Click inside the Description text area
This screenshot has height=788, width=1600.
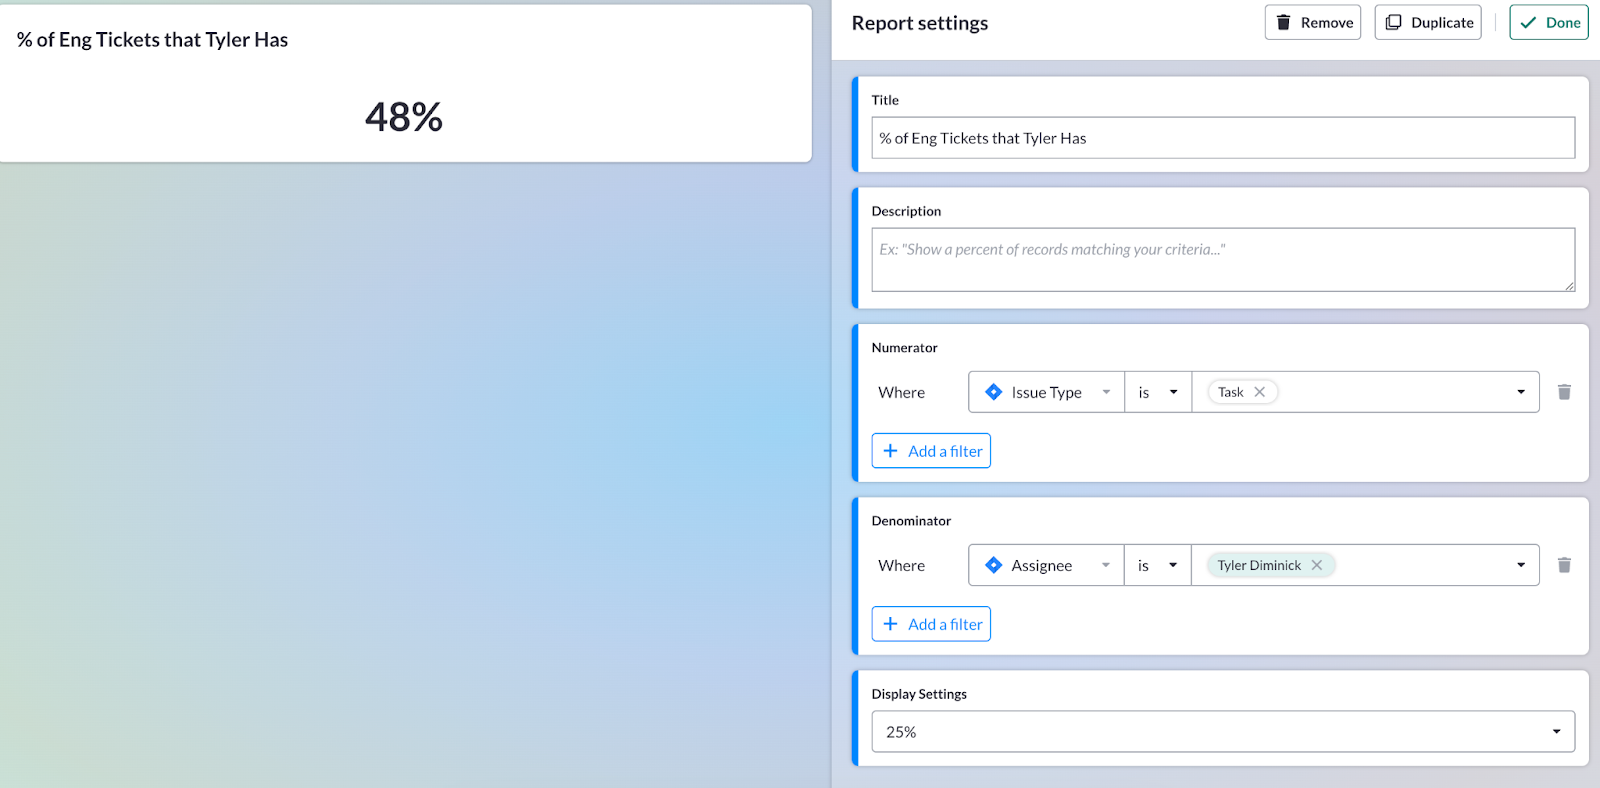[1222, 259]
